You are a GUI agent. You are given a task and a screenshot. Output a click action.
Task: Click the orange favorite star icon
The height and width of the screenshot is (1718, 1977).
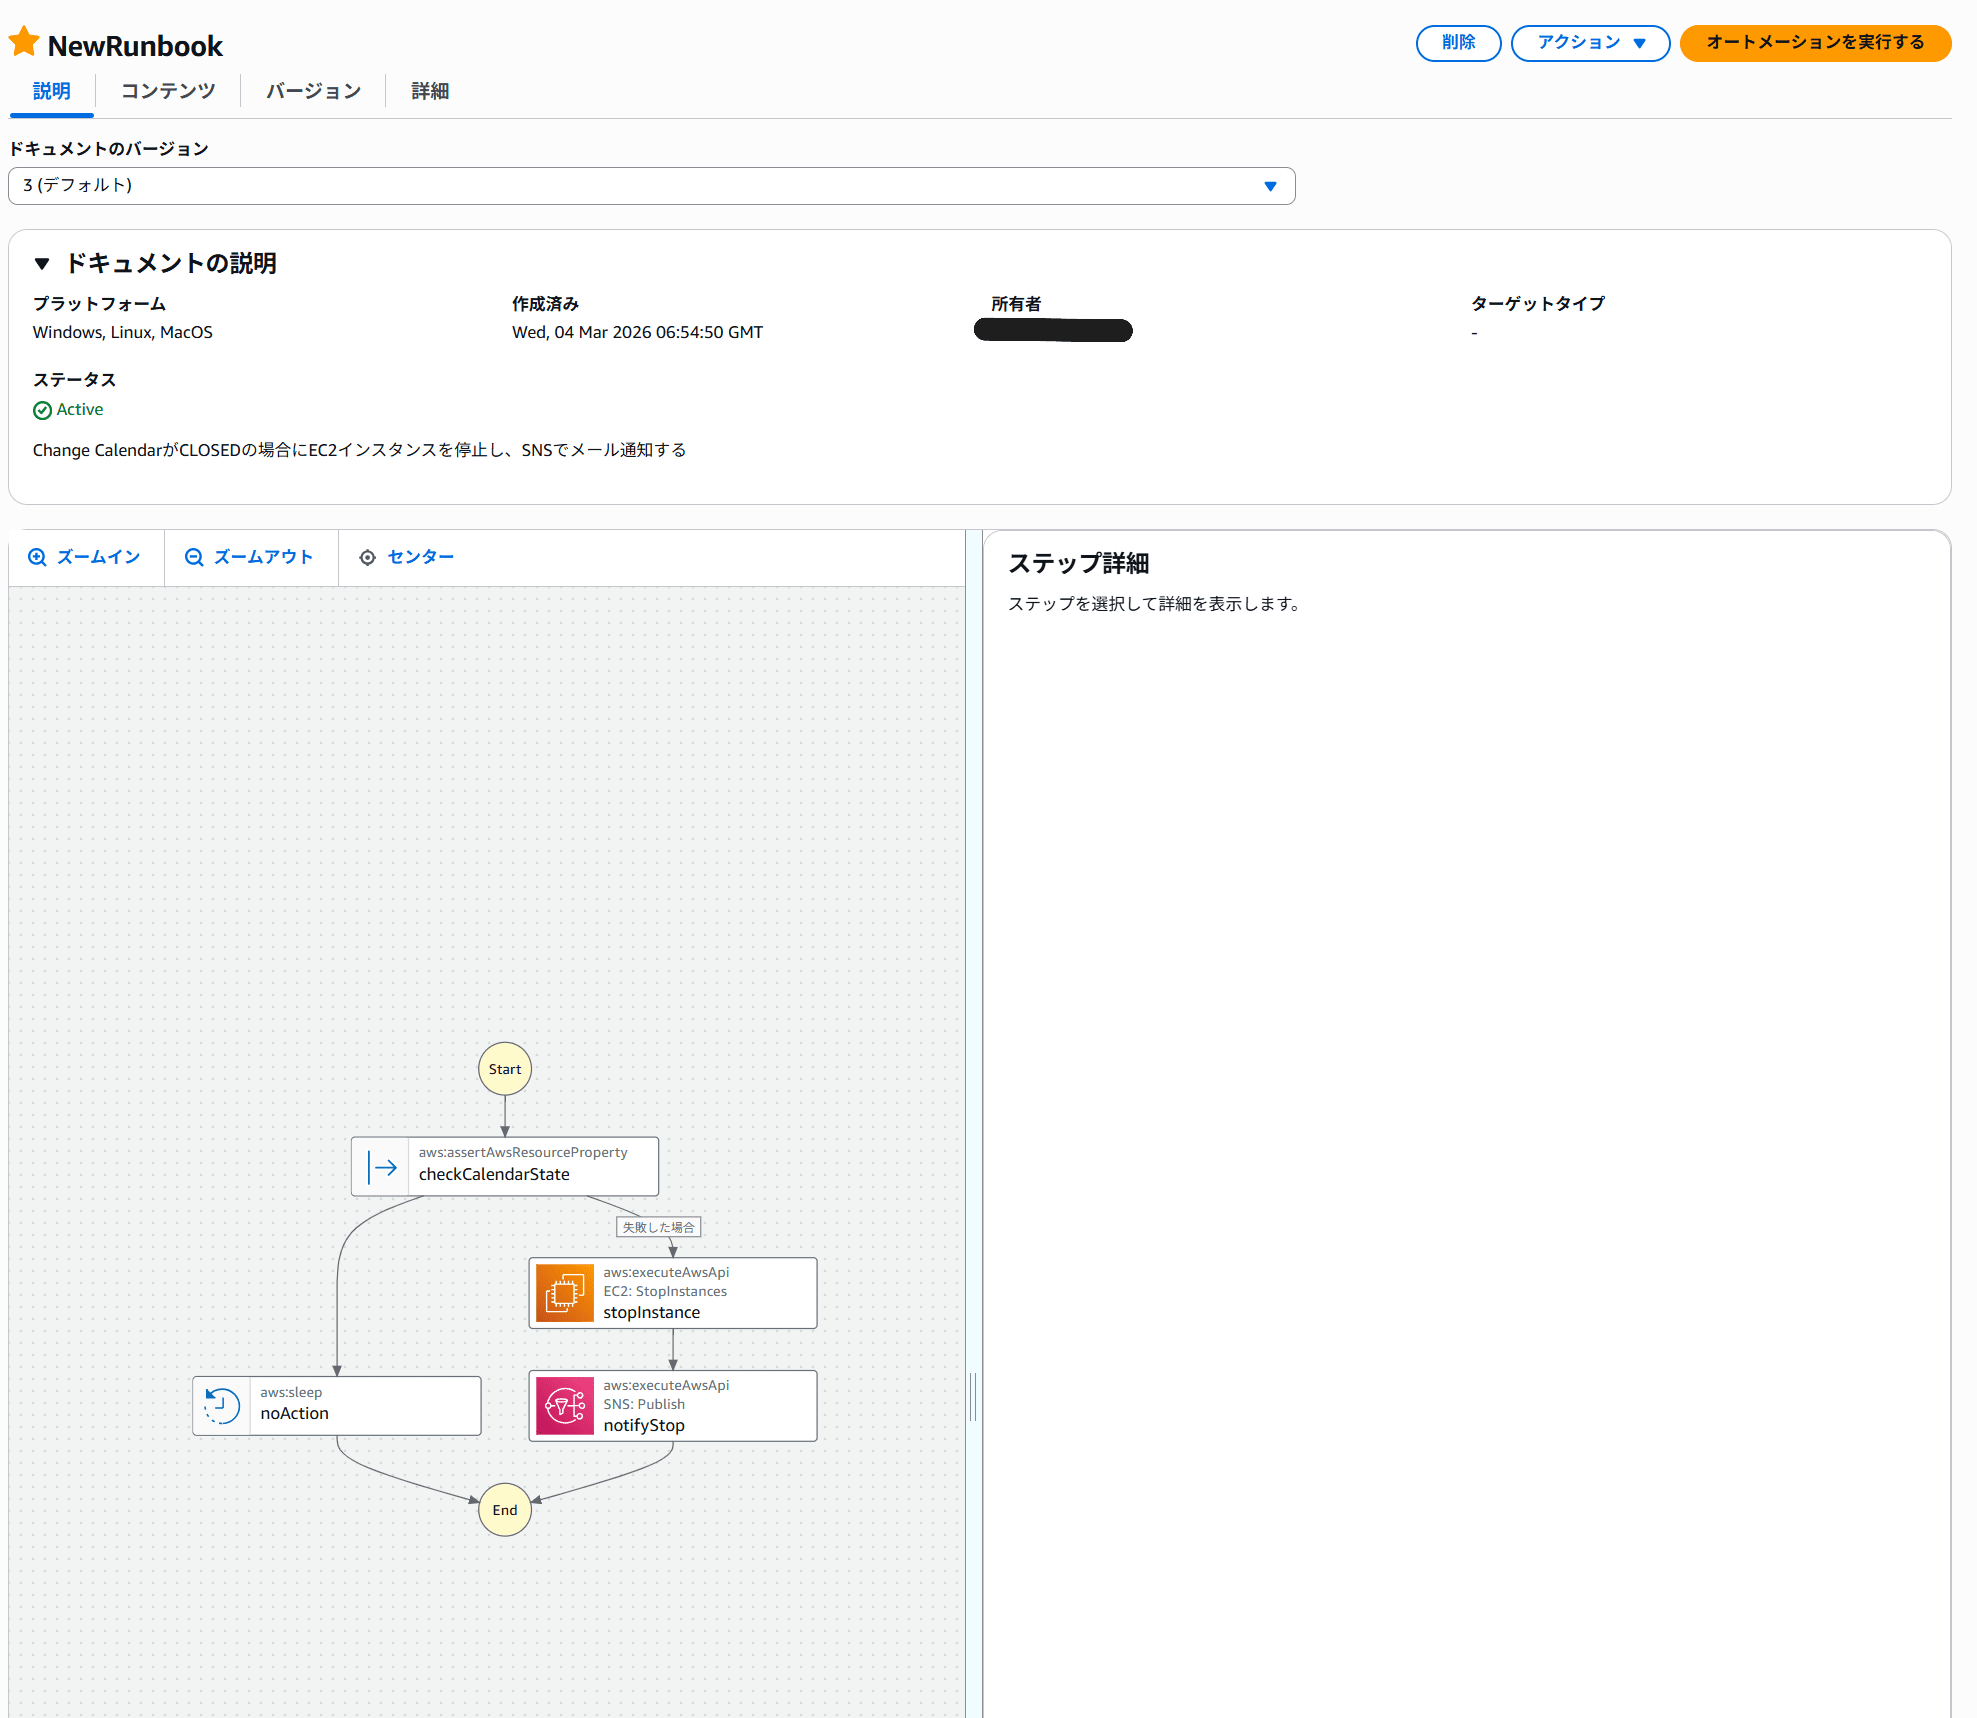click(24, 42)
